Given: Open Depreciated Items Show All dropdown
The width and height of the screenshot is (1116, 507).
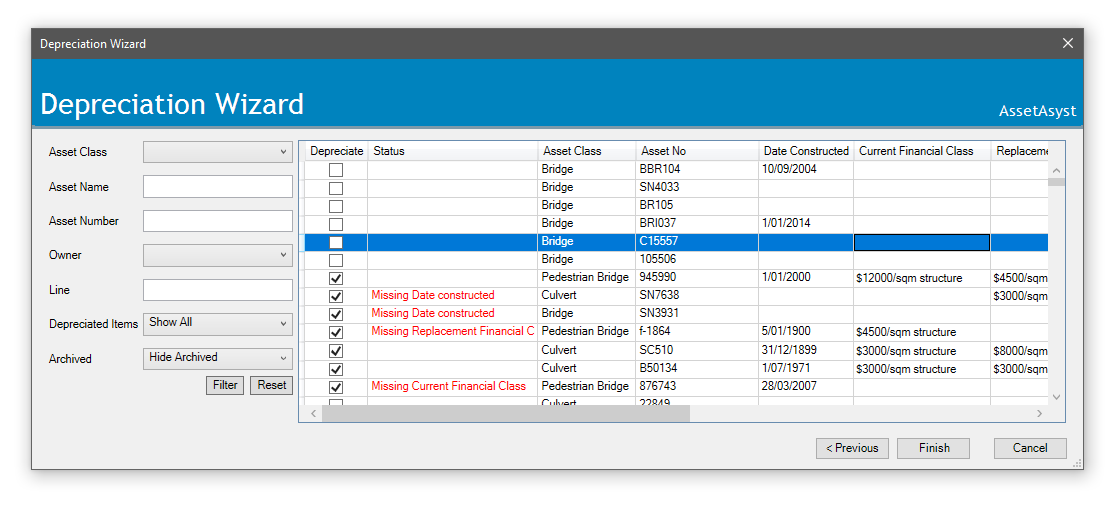Looking at the screenshot, I should (218, 323).
